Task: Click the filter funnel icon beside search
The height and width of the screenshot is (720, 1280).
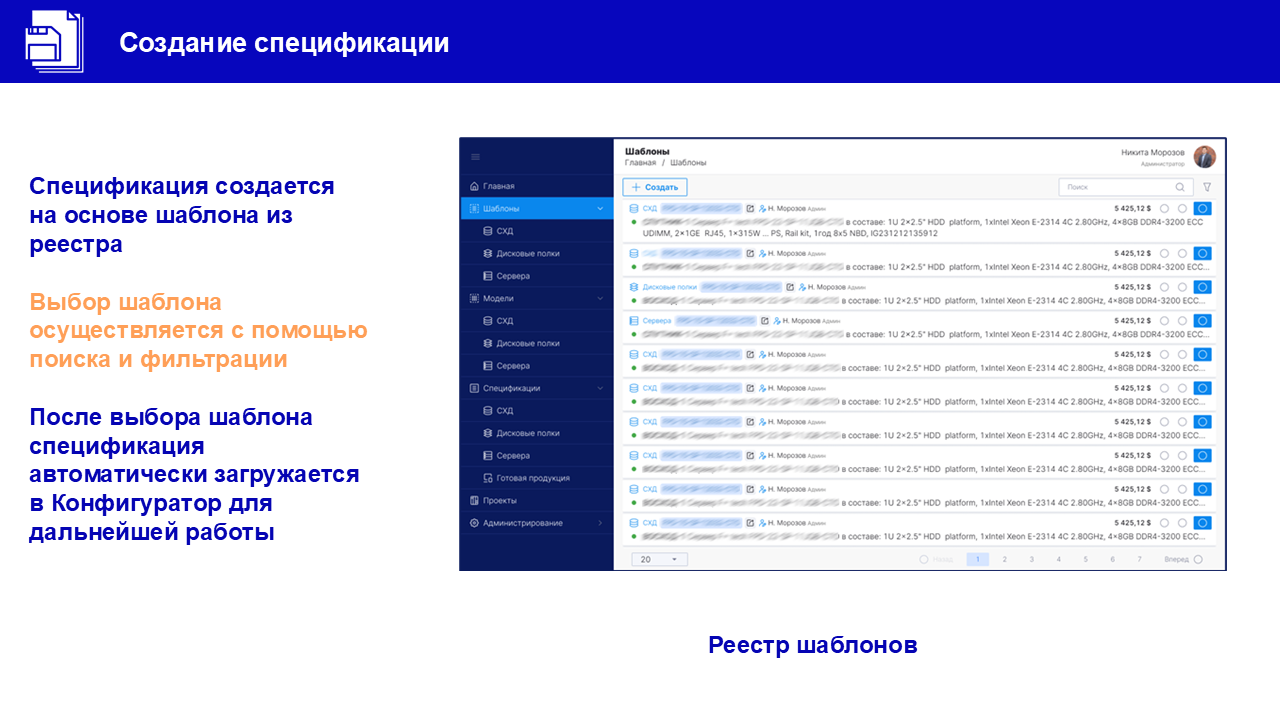Action: 1207,187
